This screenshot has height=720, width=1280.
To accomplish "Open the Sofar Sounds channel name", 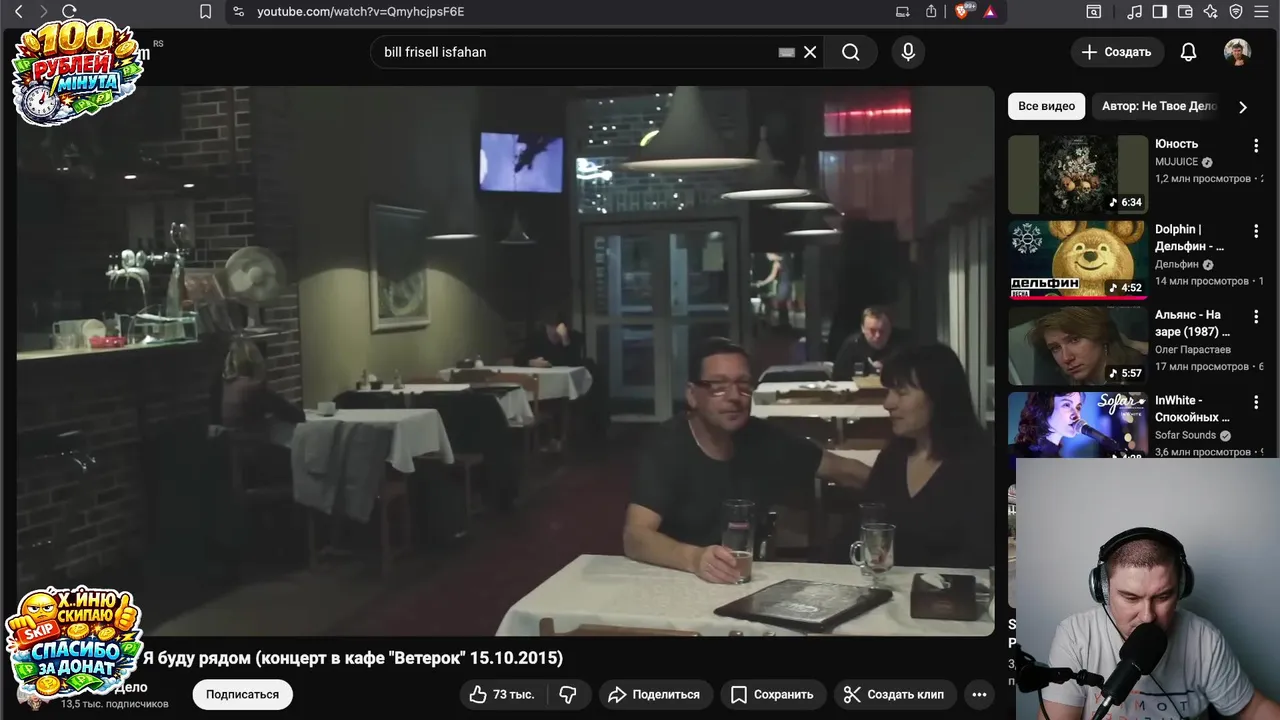I will (1185, 435).
